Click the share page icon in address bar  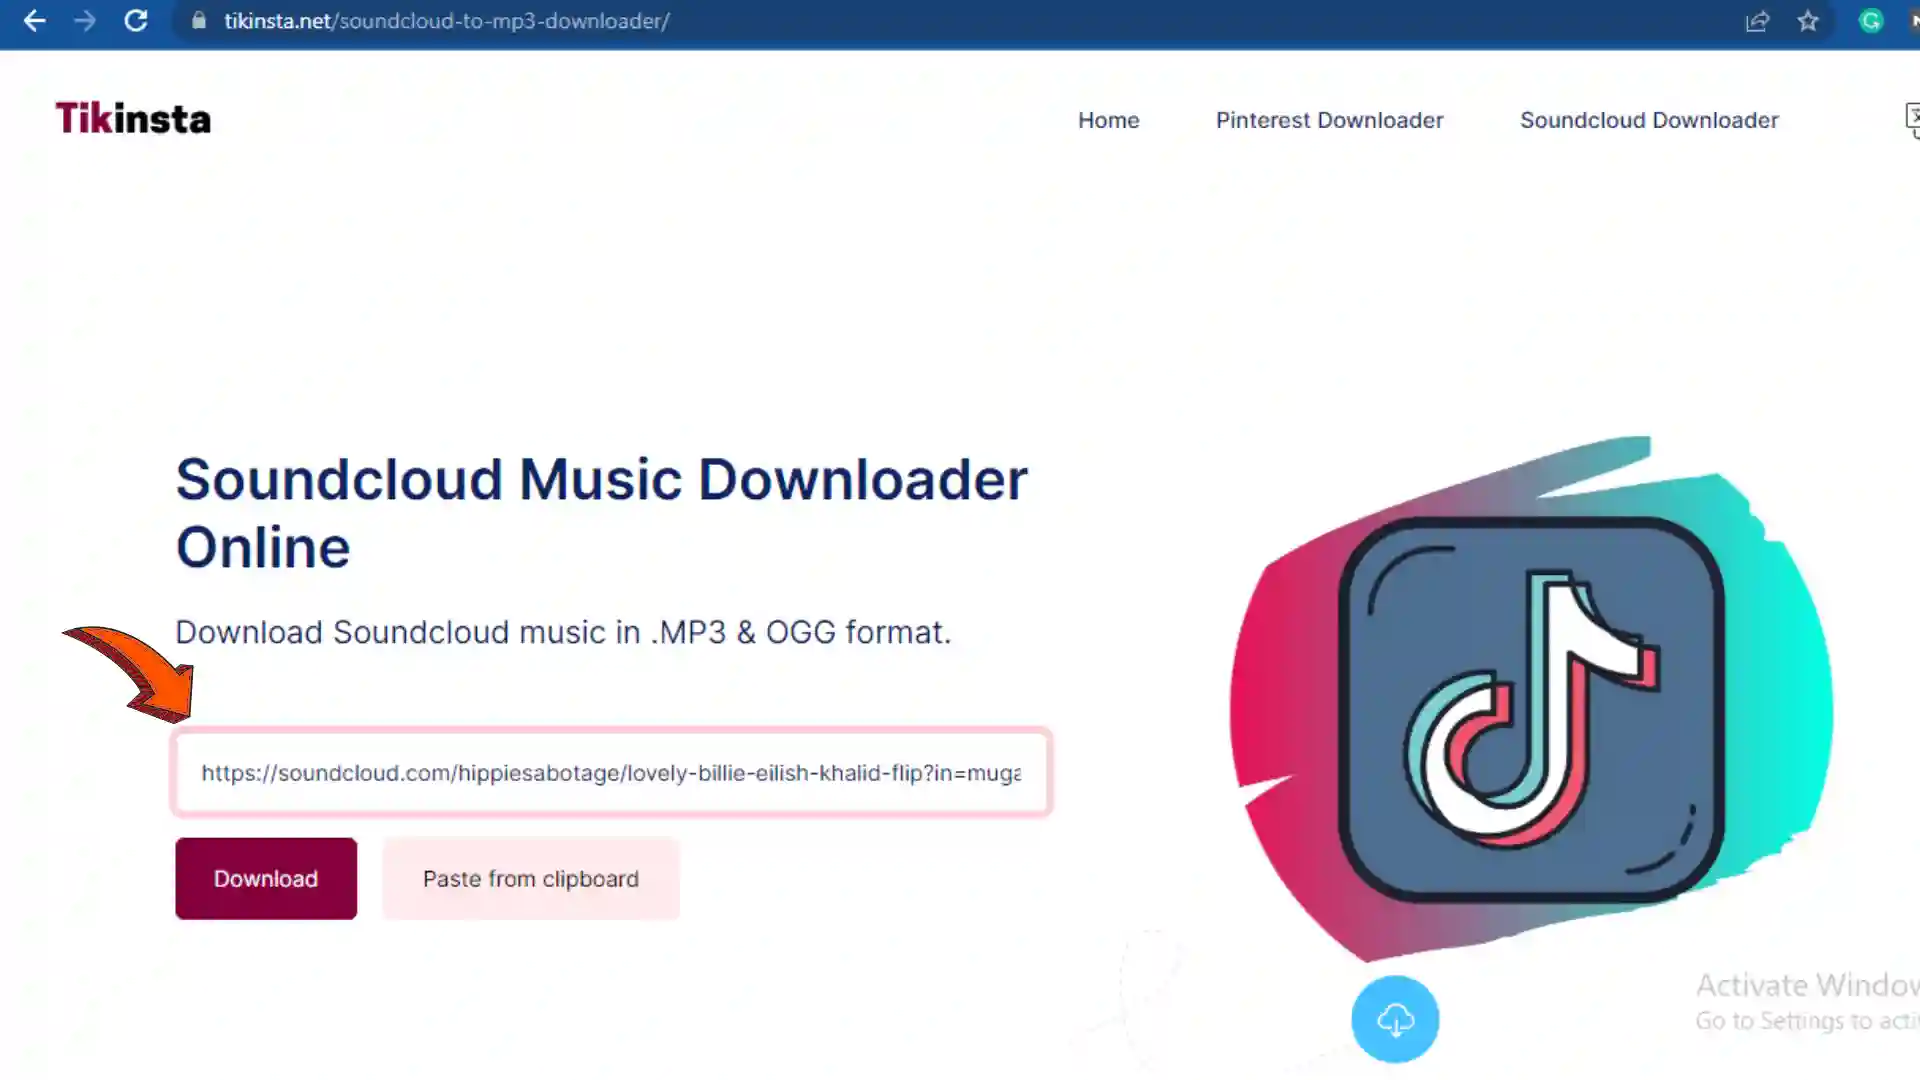click(1757, 21)
